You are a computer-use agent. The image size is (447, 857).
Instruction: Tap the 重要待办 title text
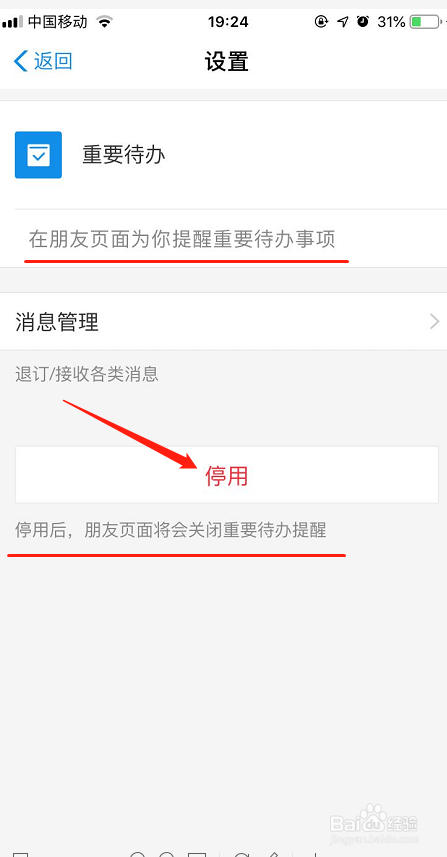(123, 155)
